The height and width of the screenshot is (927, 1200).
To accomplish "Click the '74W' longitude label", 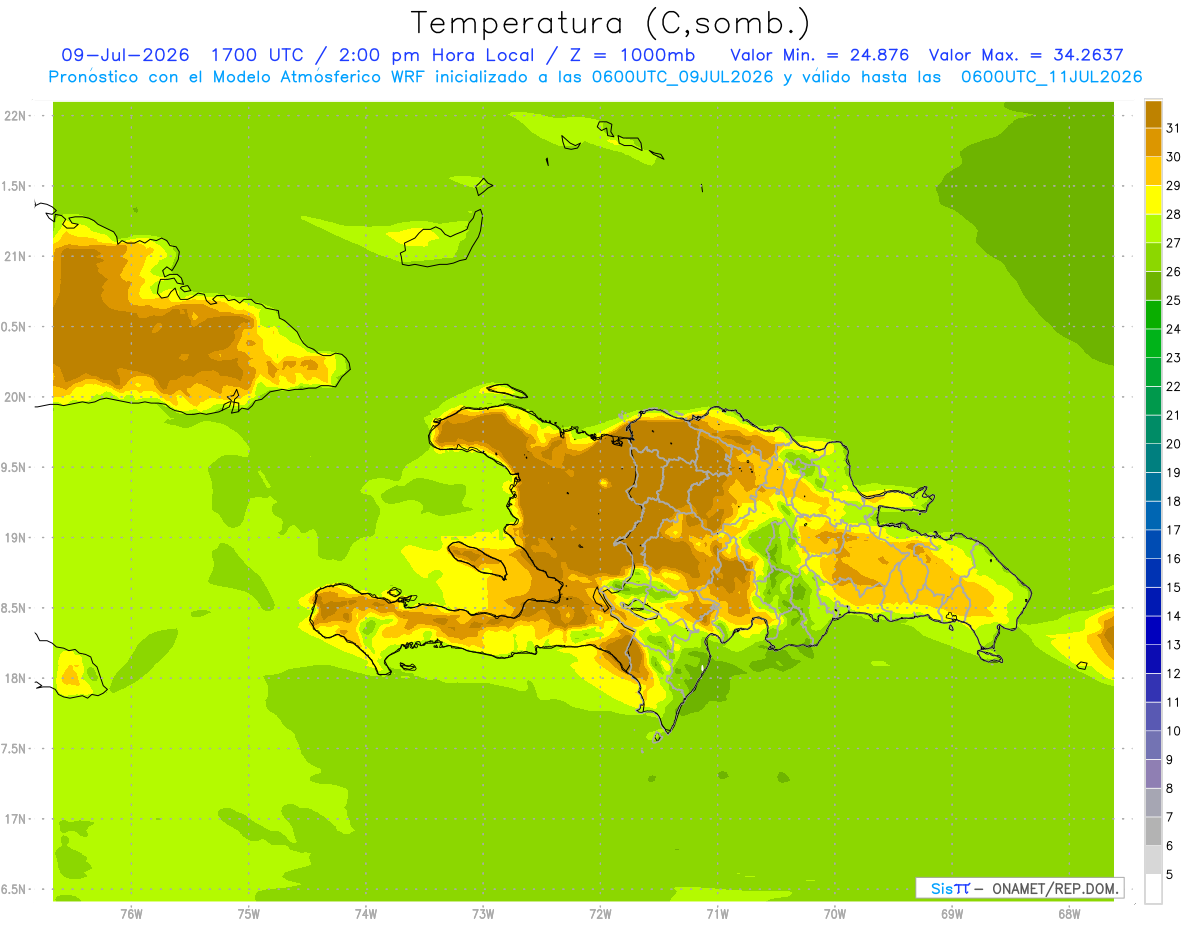I will 366,914.
